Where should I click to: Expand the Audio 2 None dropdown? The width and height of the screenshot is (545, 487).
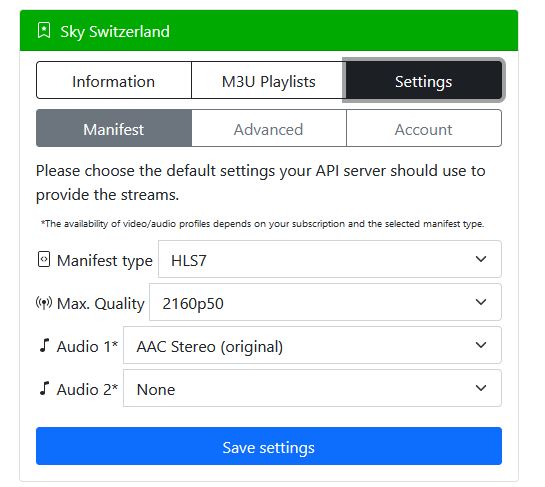point(312,388)
